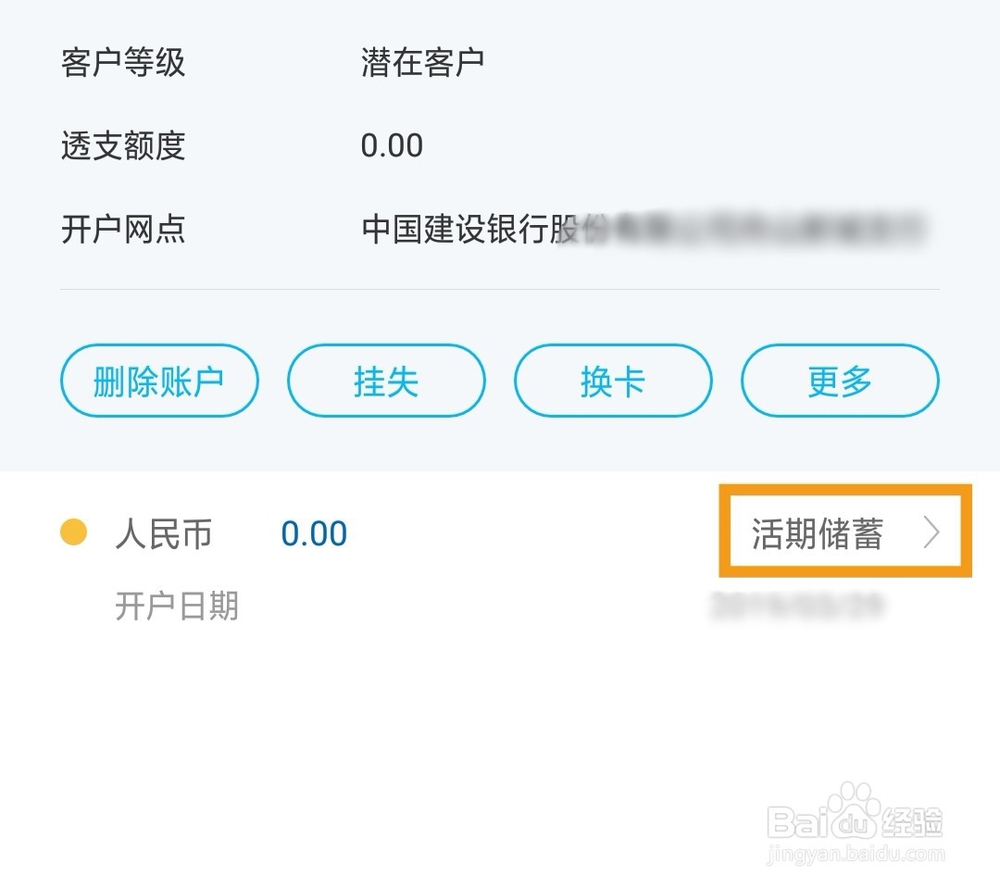Expand the chevron arrow beside 活期储蓄
Viewport: 1000px width, 888px height.
click(x=932, y=534)
